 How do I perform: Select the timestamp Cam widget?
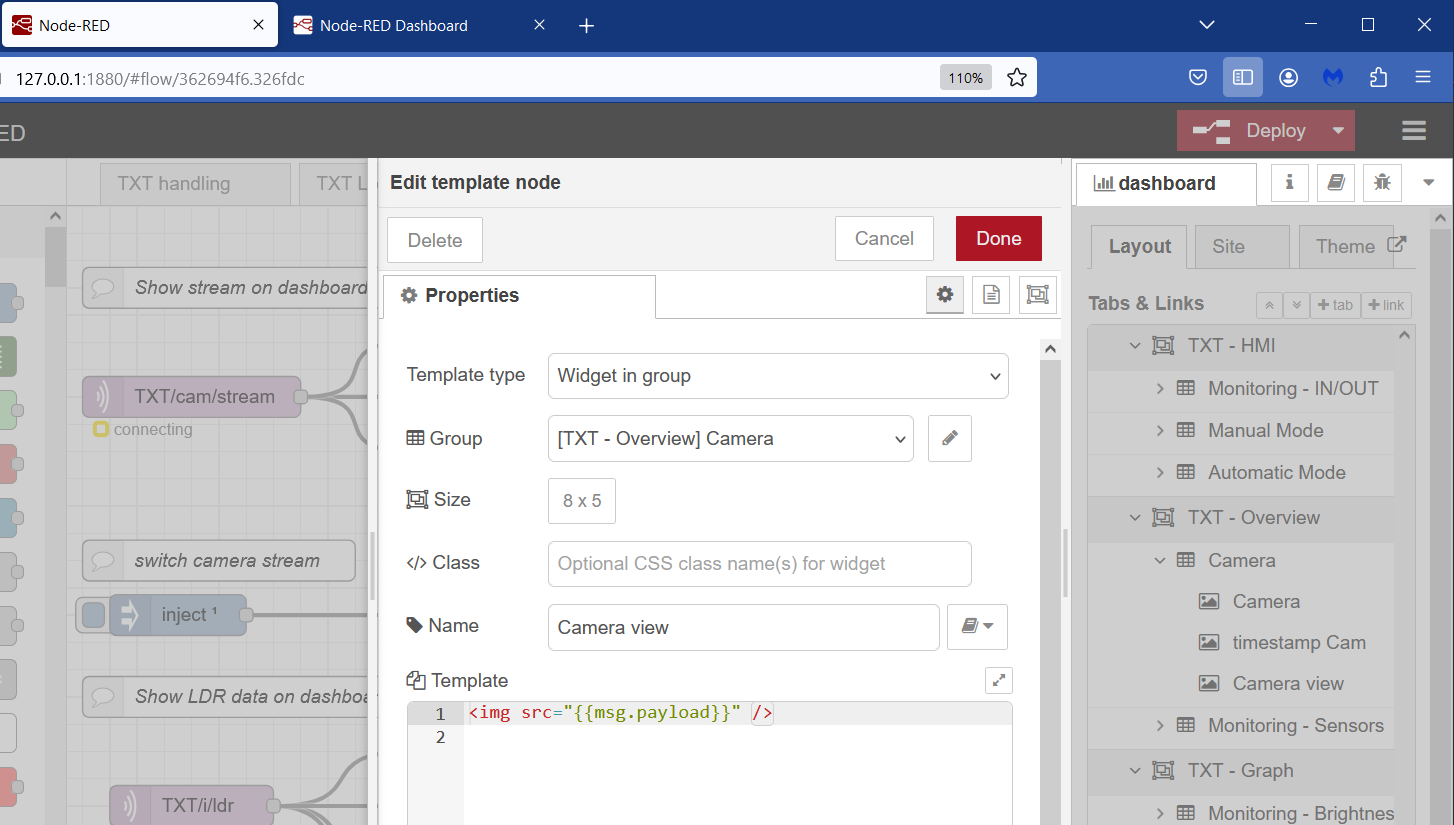[1298, 643]
